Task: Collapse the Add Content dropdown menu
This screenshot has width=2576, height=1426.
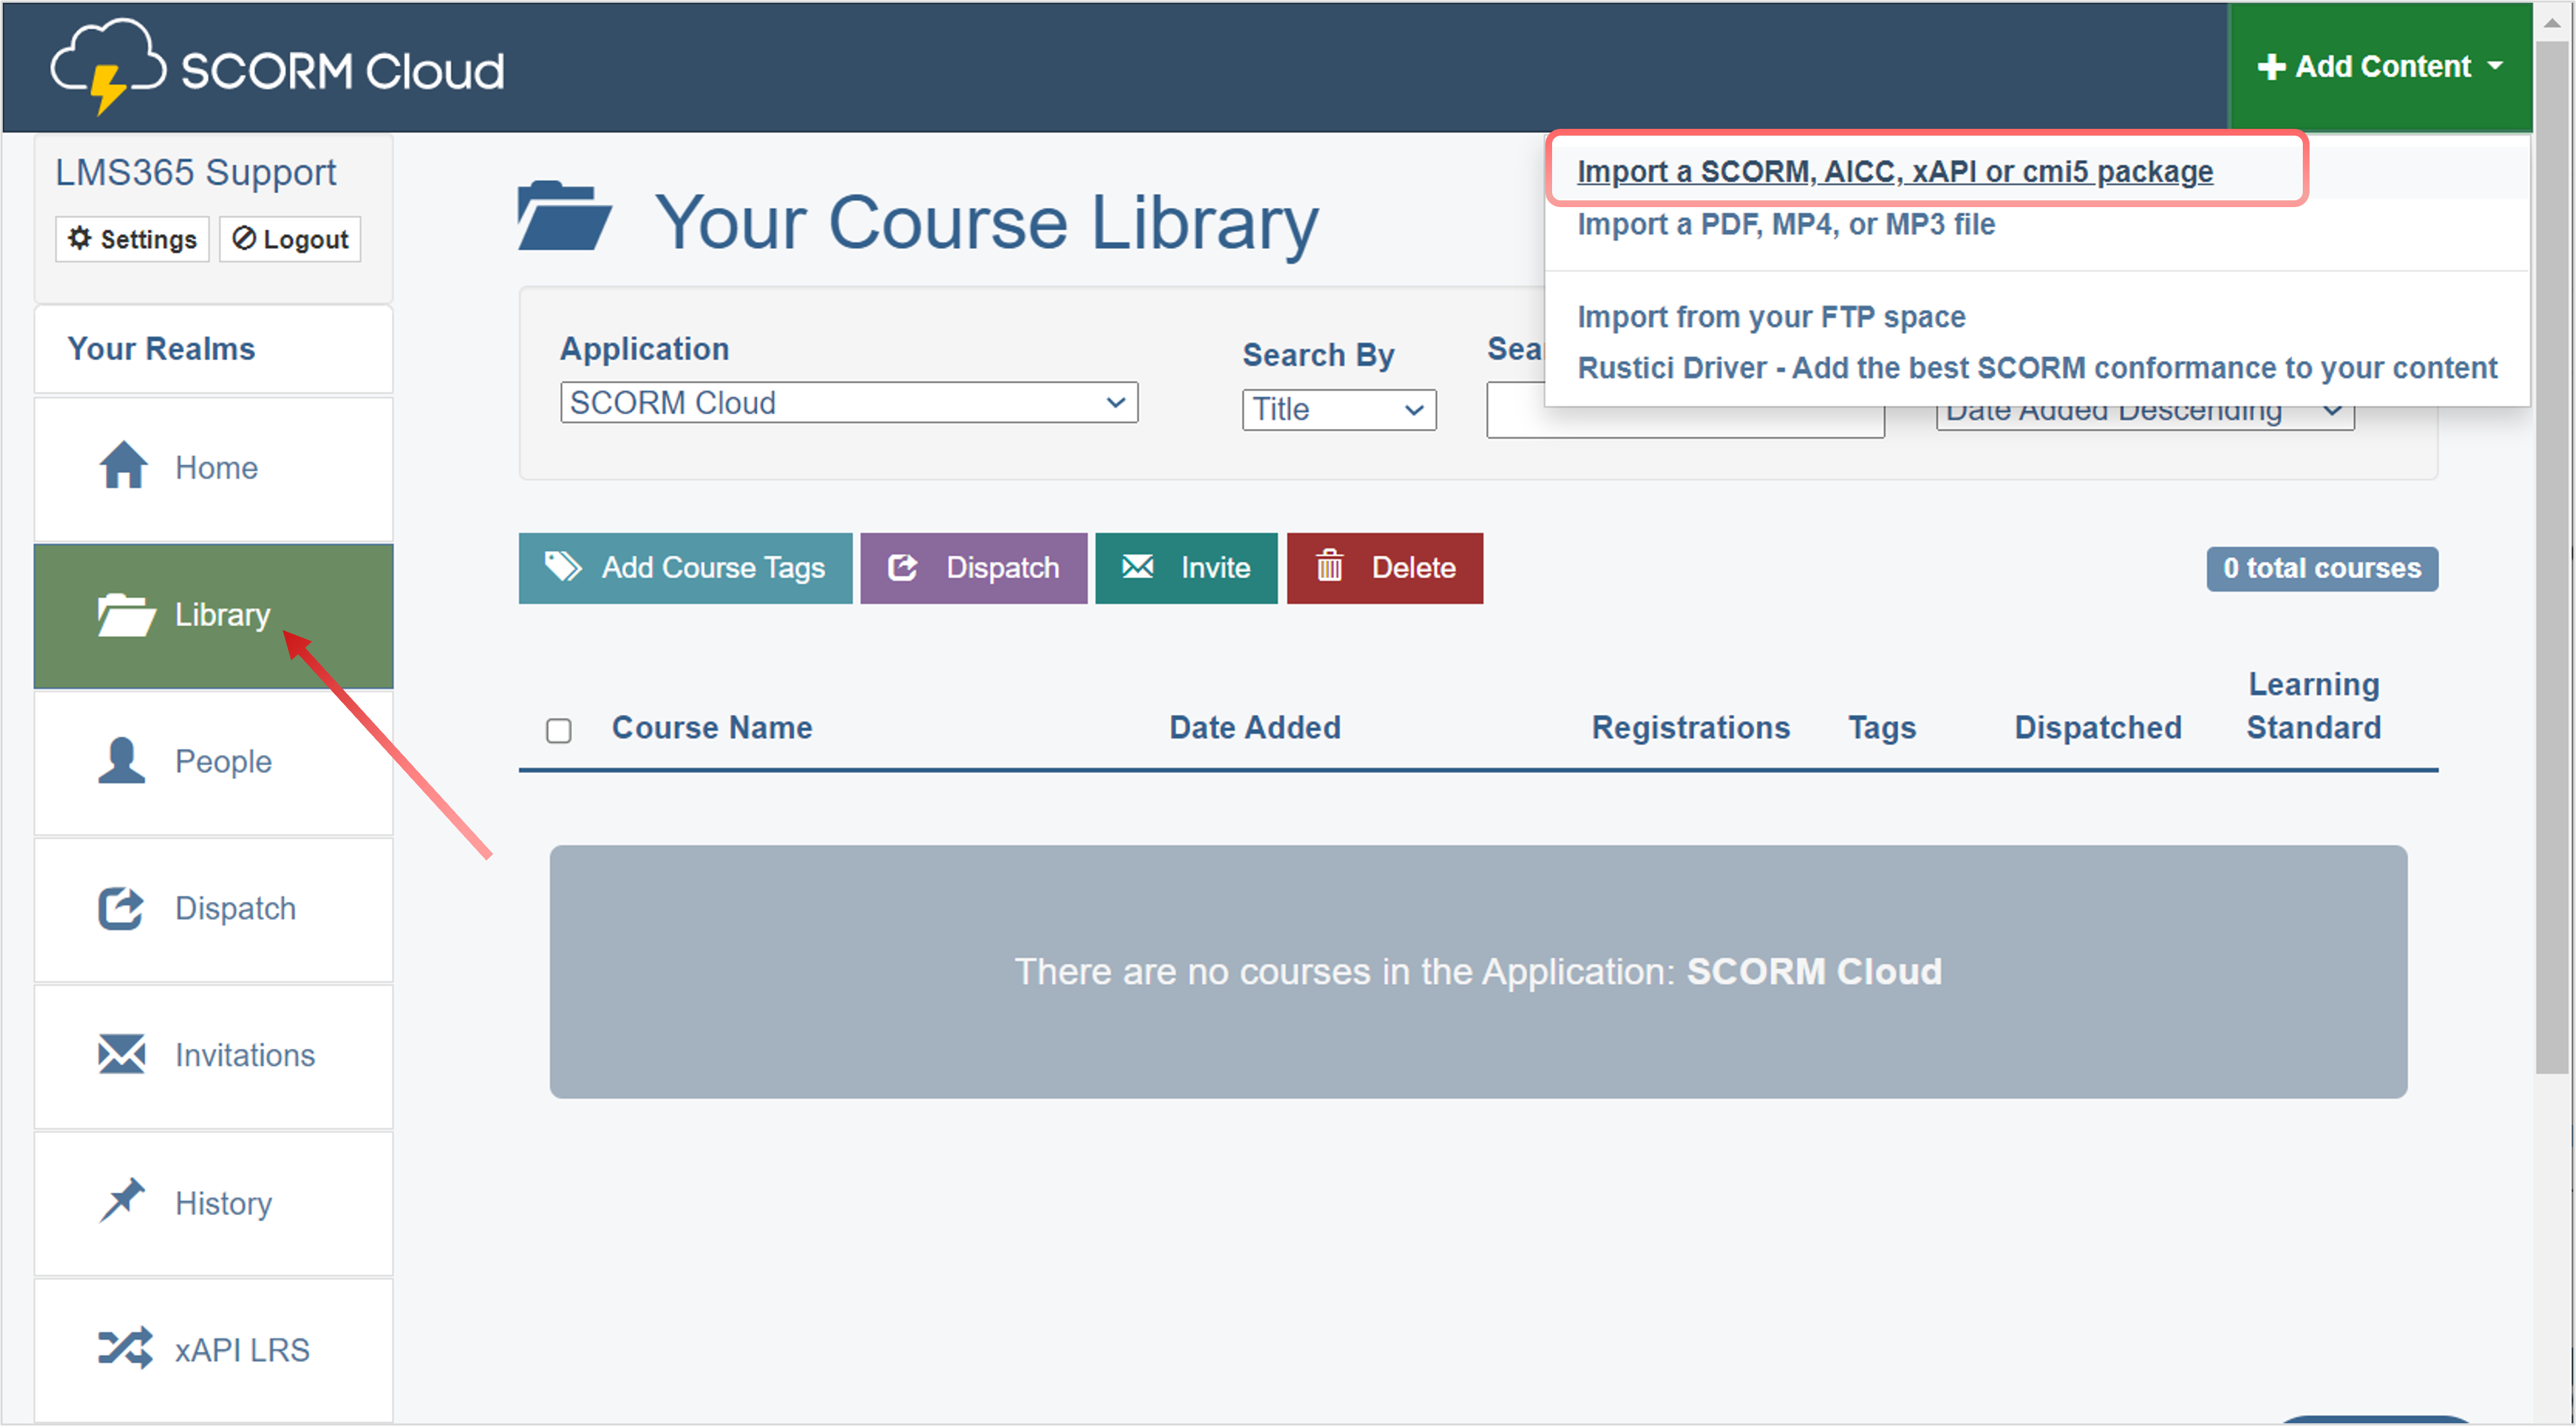Action: [2380, 67]
